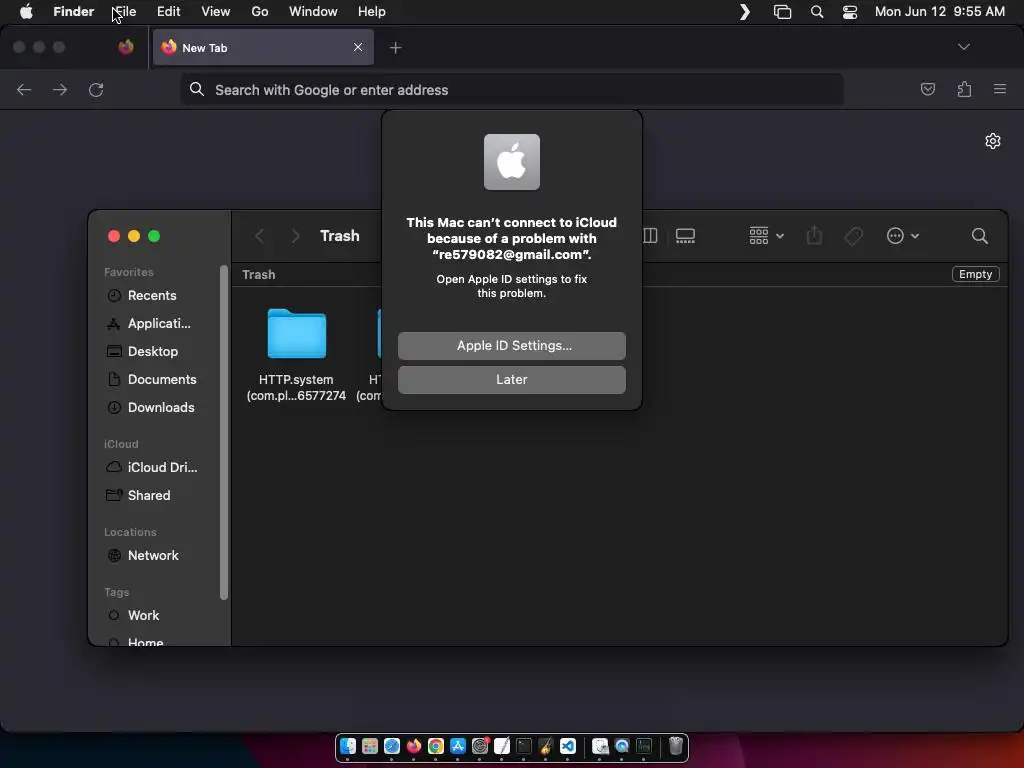Open Firefox extensions puzzle icon
The height and width of the screenshot is (768, 1024).
click(x=964, y=89)
